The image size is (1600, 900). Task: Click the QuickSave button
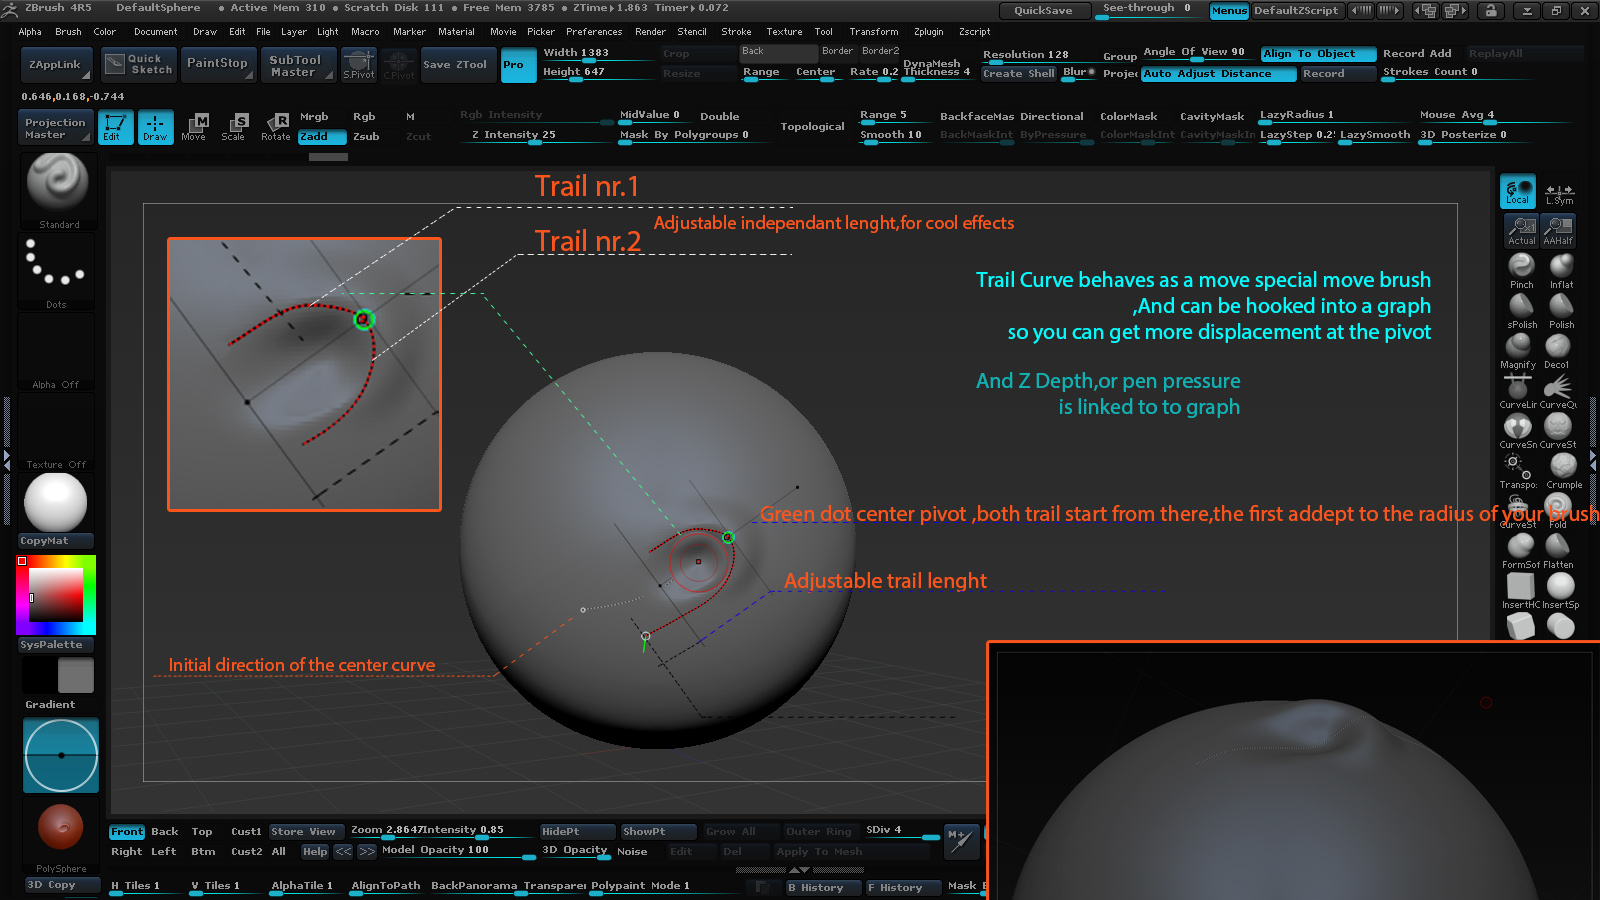1043,11
